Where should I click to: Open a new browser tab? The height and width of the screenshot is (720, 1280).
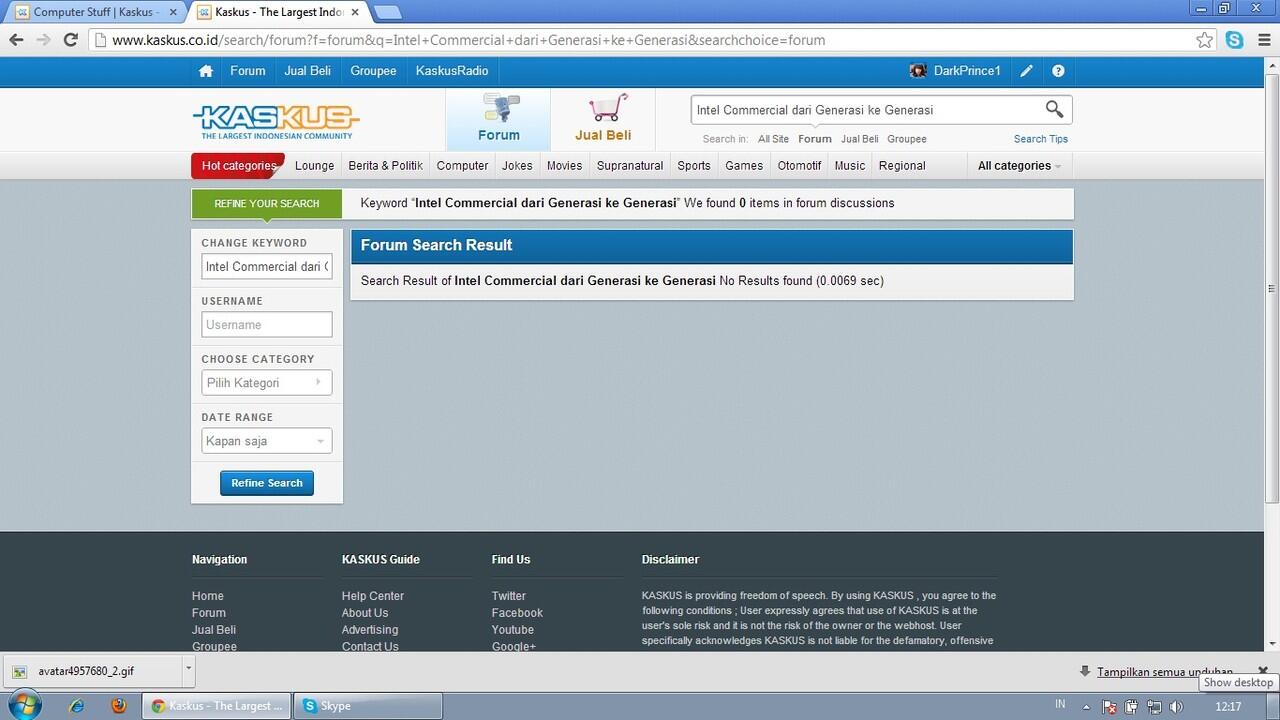387,12
